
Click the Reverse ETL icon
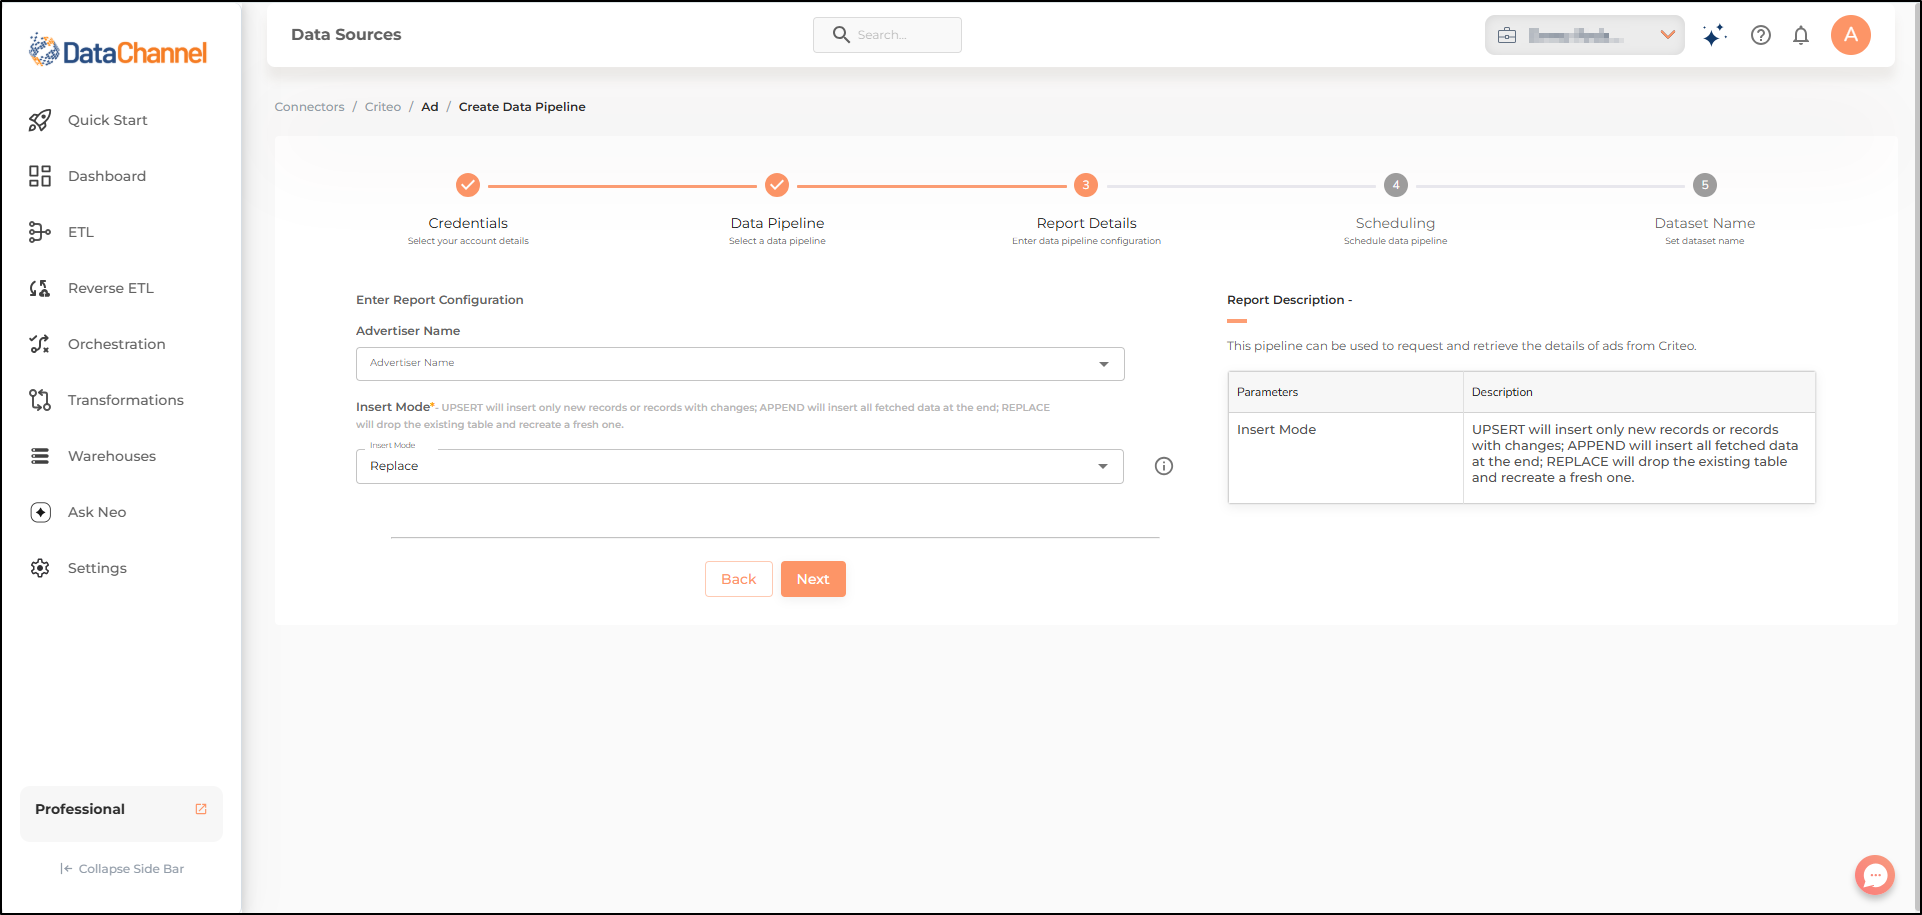tap(40, 288)
